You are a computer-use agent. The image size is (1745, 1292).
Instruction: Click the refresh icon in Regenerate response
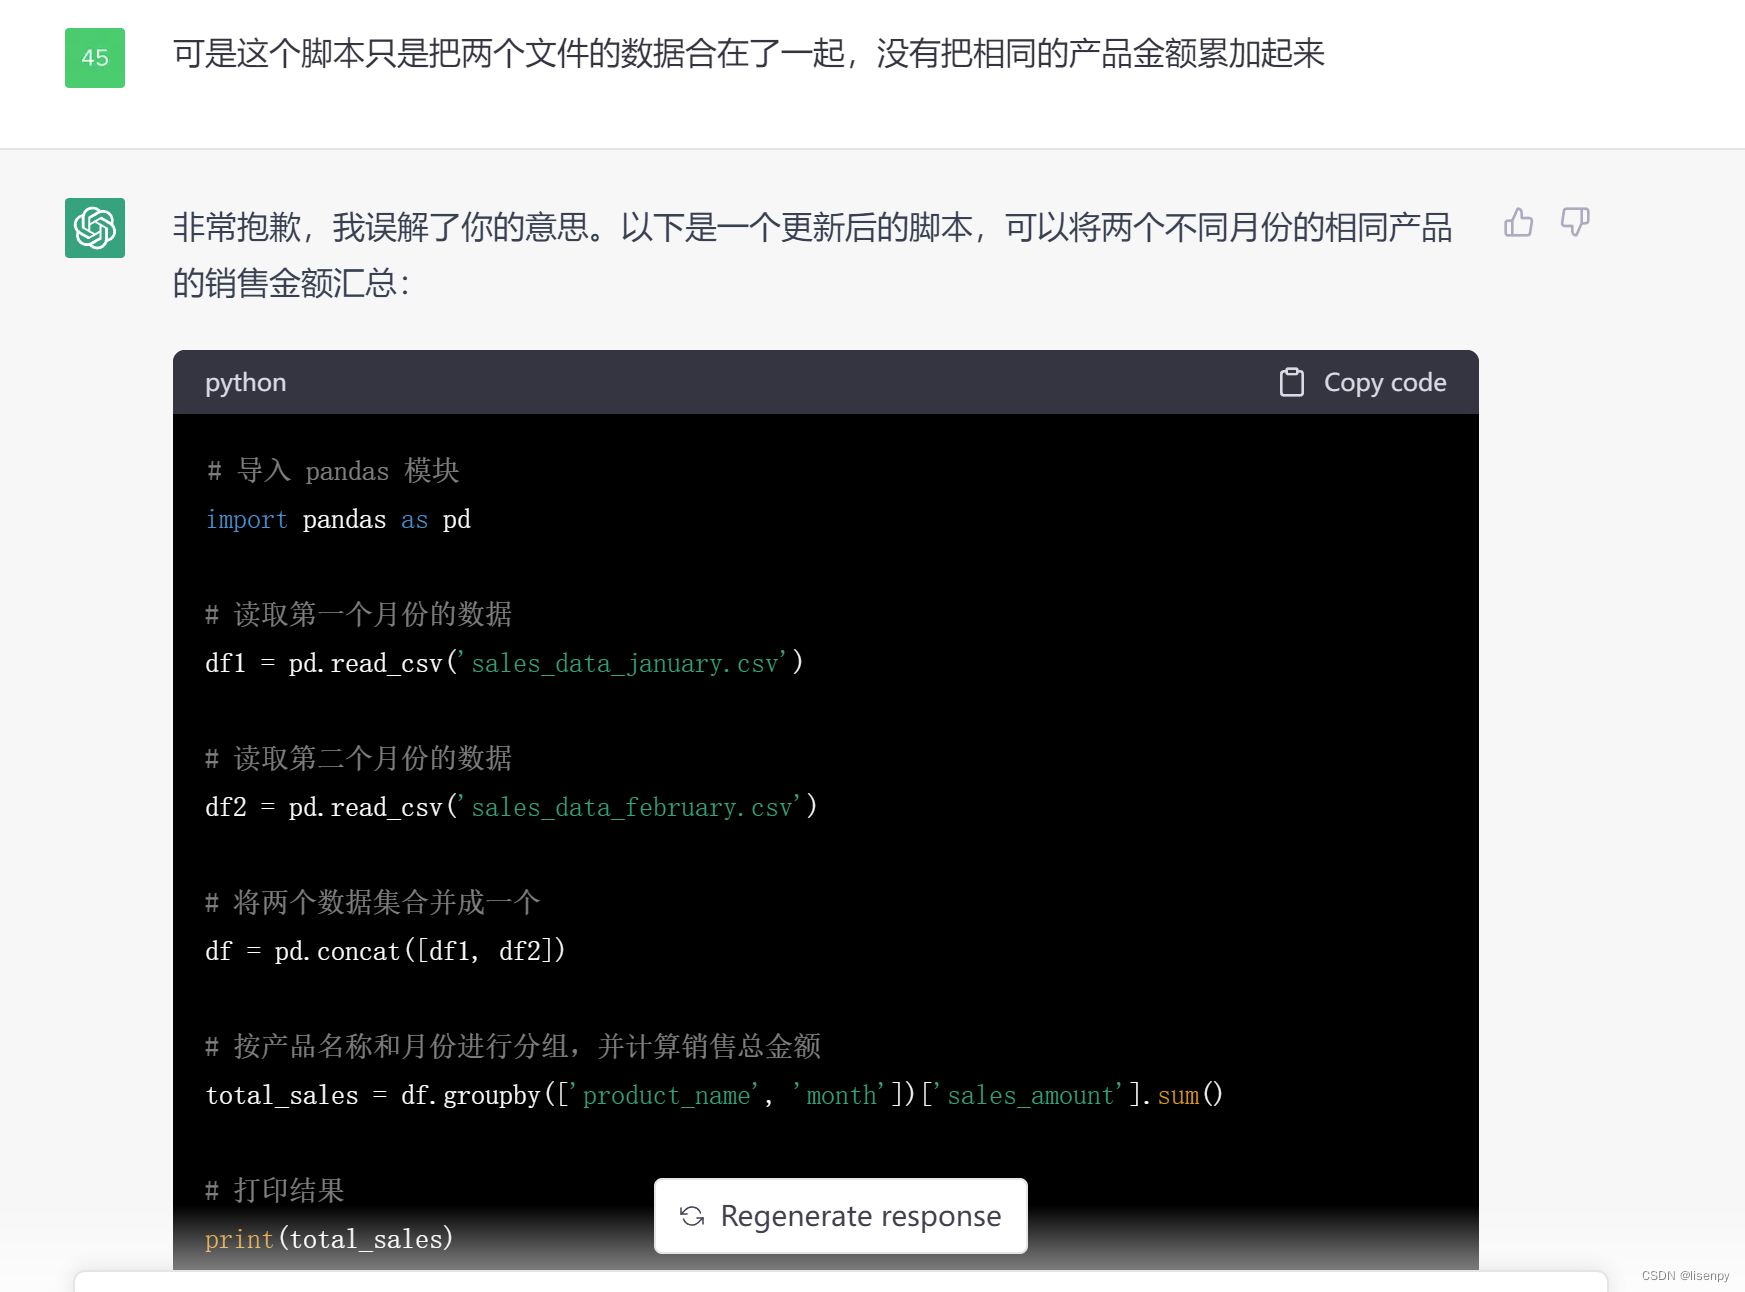click(692, 1216)
